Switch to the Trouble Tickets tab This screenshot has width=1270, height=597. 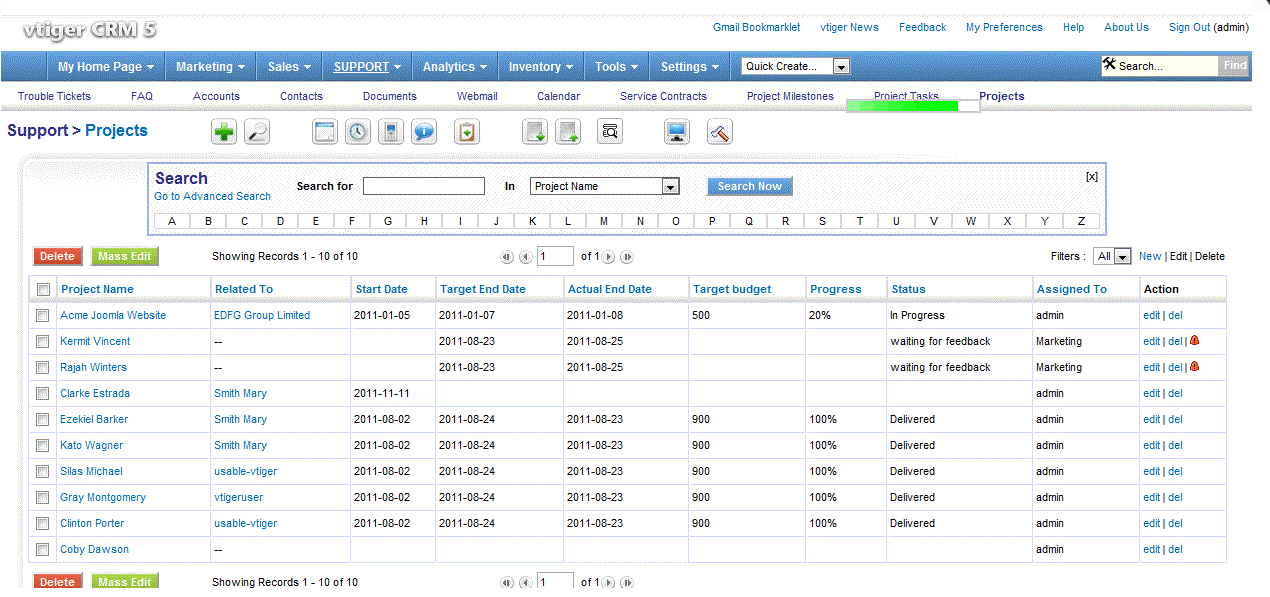(x=54, y=97)
